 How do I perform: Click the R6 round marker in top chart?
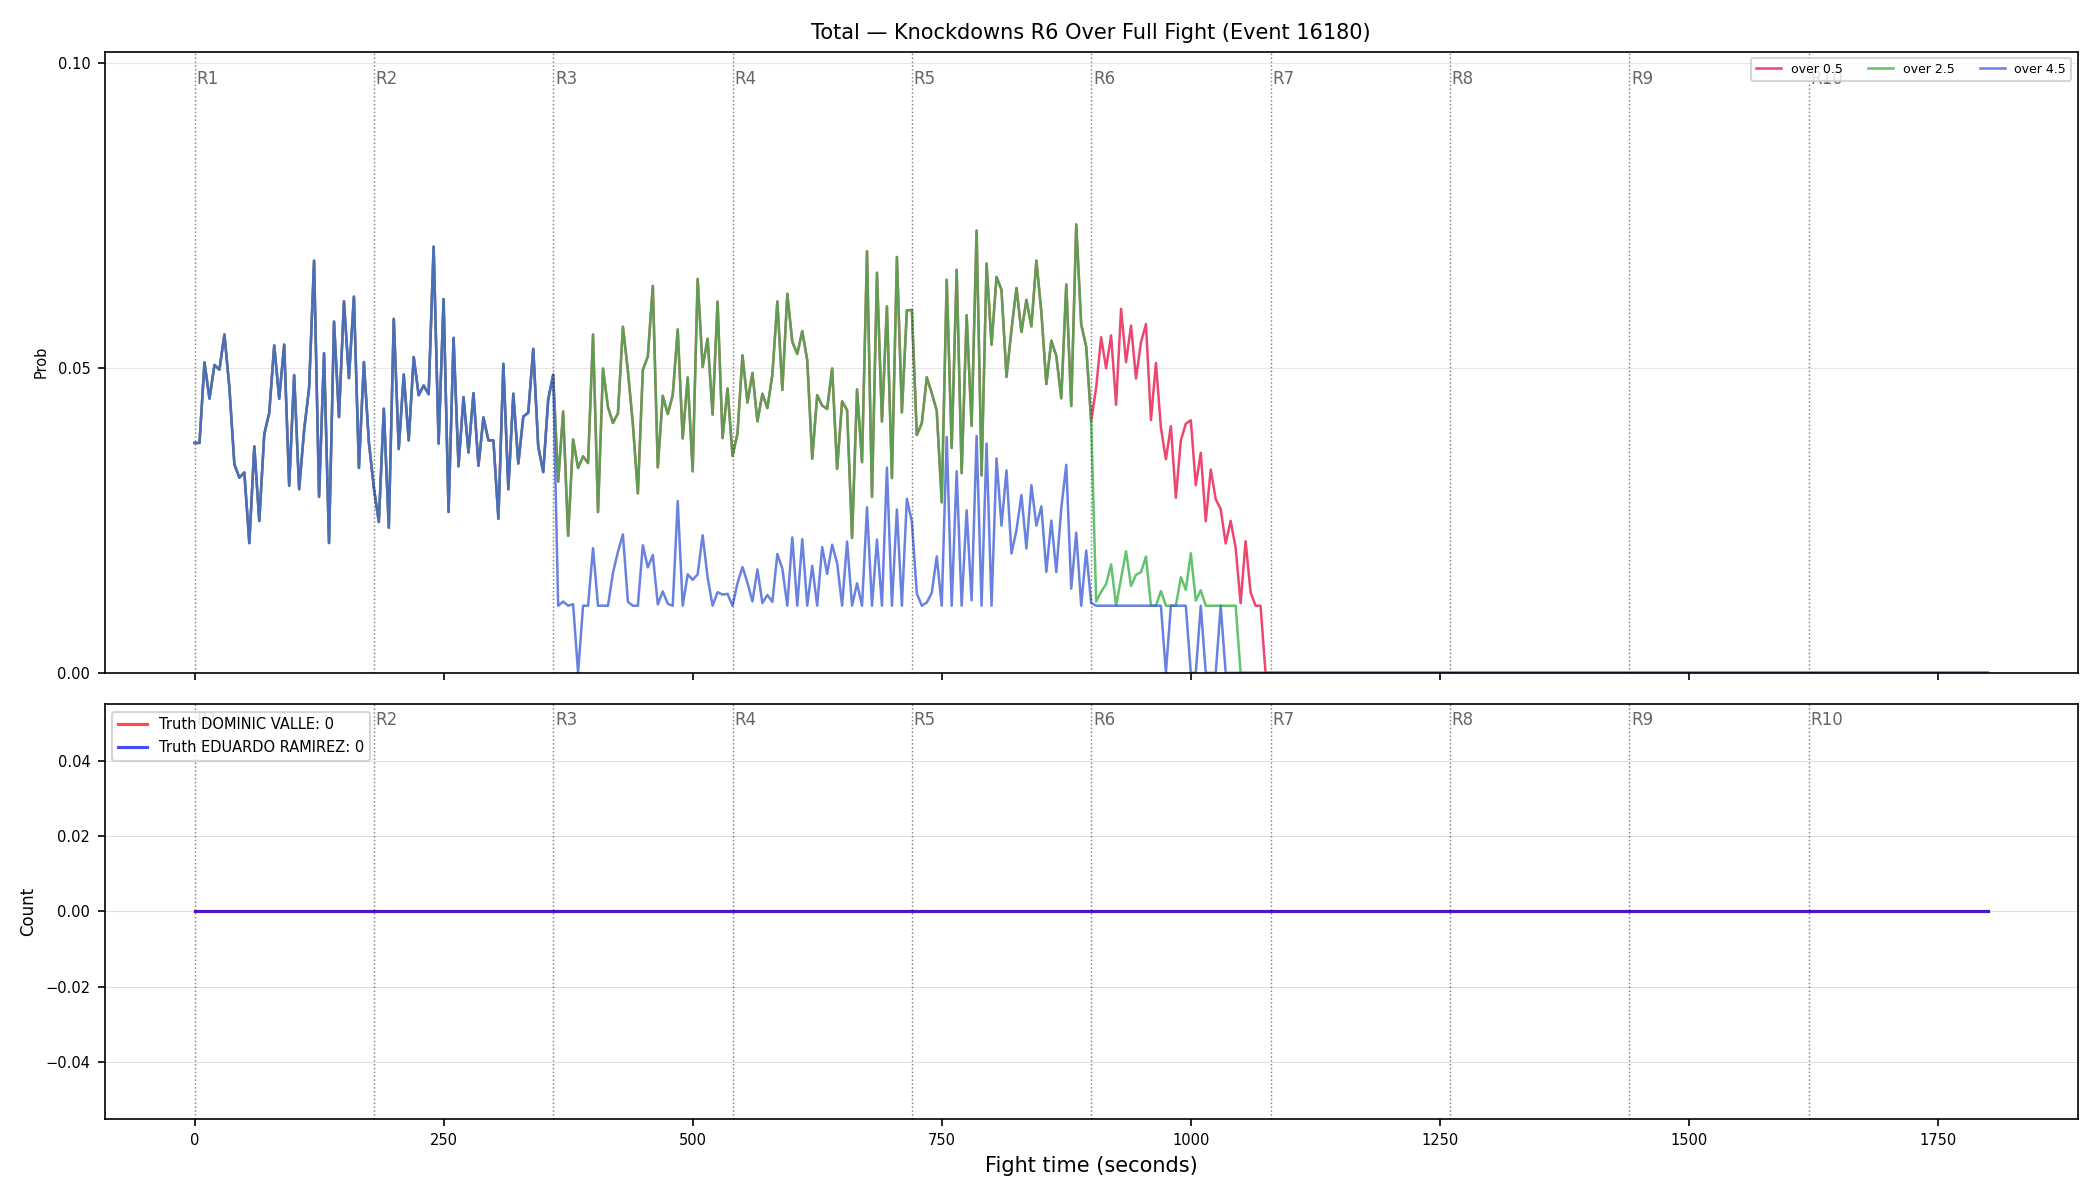[1104, 78]
